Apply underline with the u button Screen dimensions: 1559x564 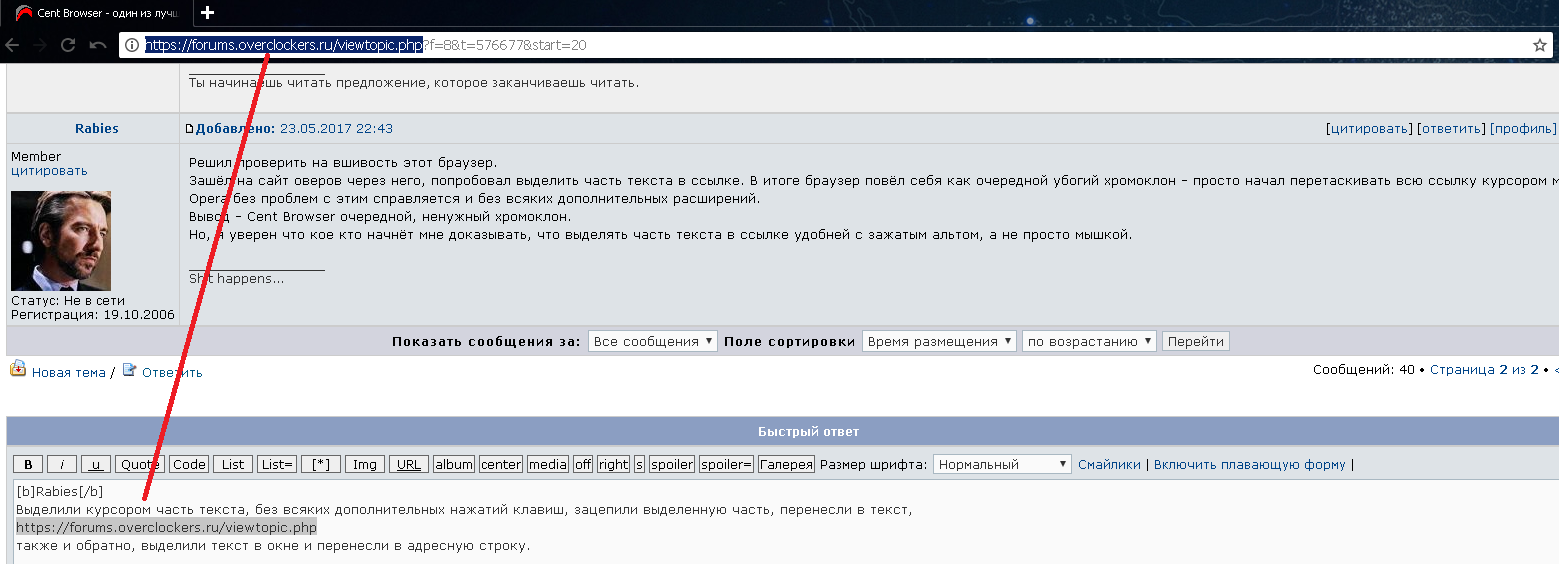(96, 464)
